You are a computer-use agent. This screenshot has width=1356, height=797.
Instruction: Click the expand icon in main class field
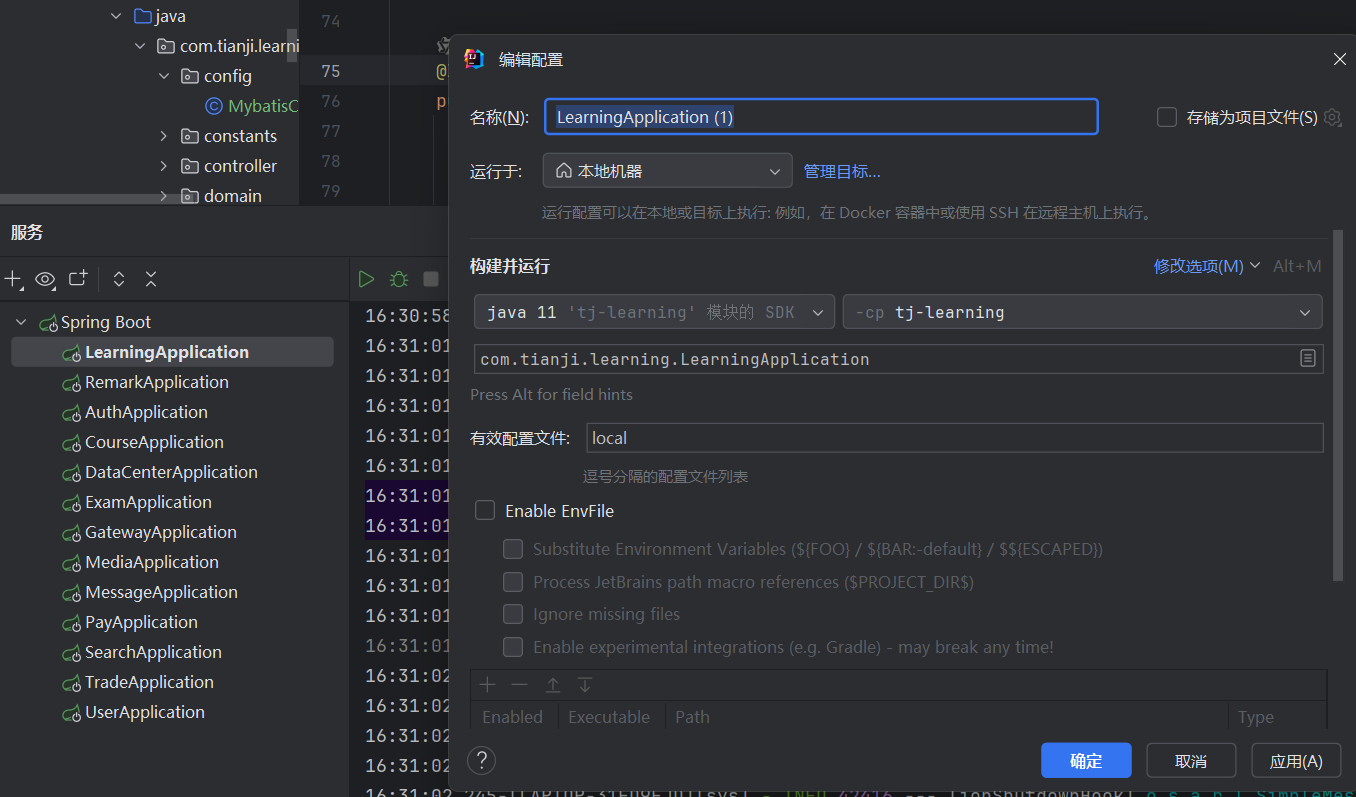click(1307, 358)
